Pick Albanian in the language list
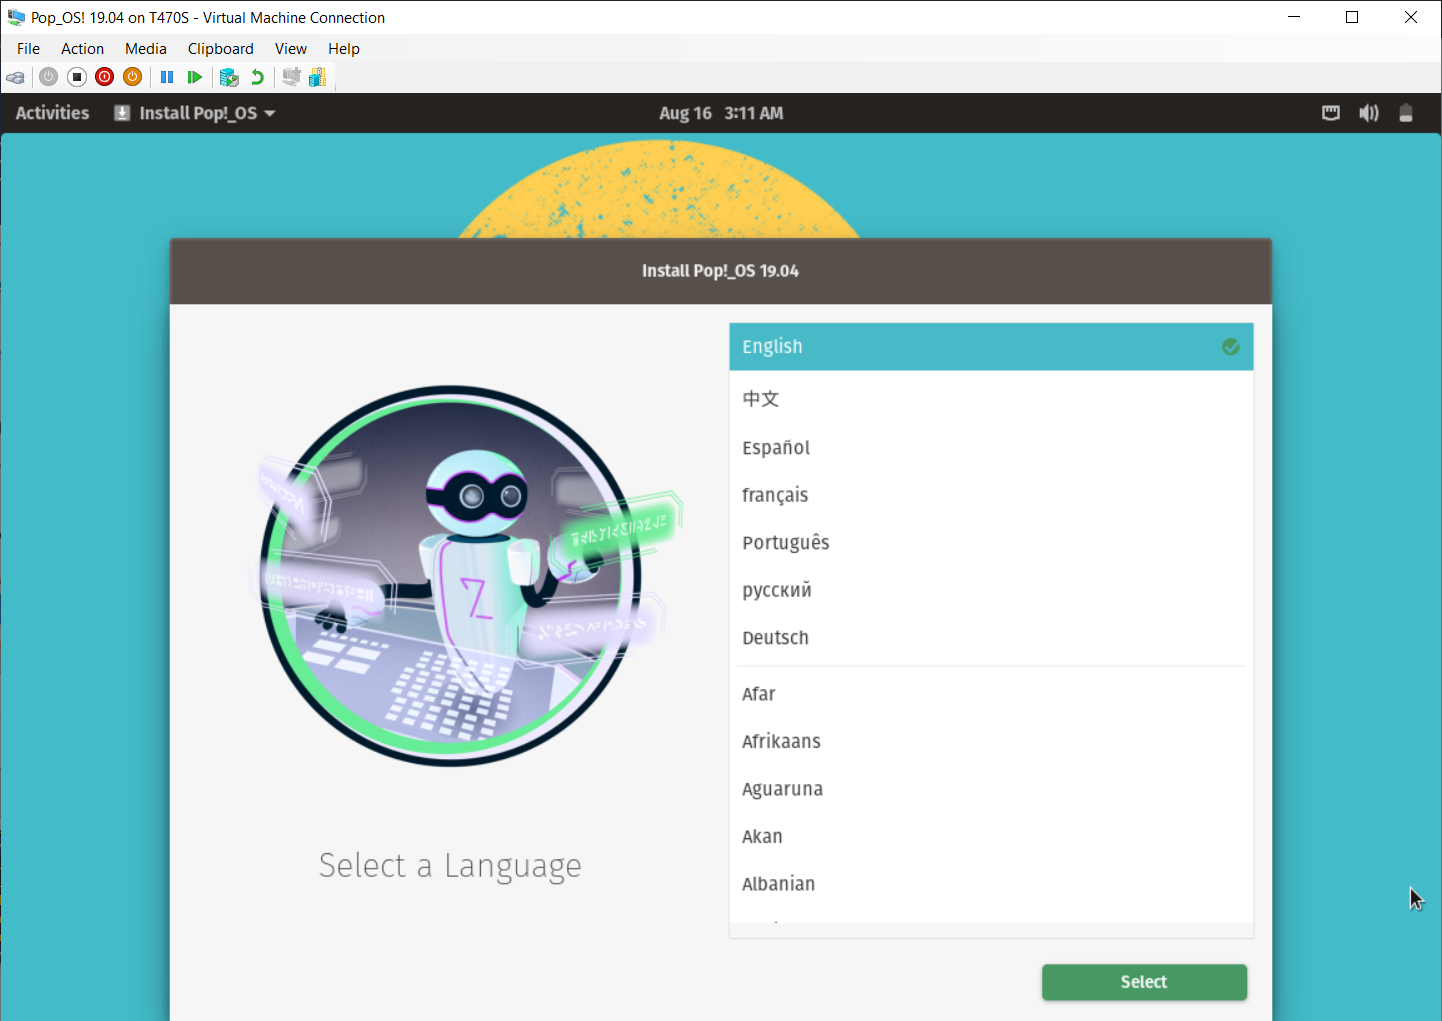The image size is (1442, 1021). [x=991, y=884]
